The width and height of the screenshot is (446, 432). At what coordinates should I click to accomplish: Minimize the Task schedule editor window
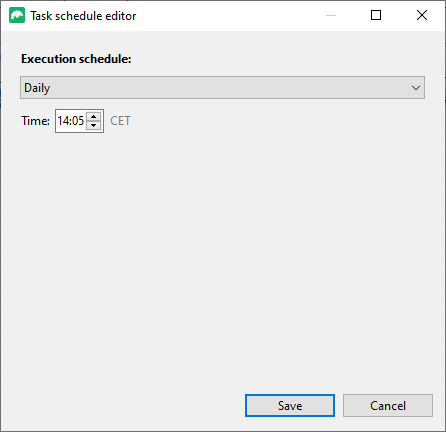point(331,15)
